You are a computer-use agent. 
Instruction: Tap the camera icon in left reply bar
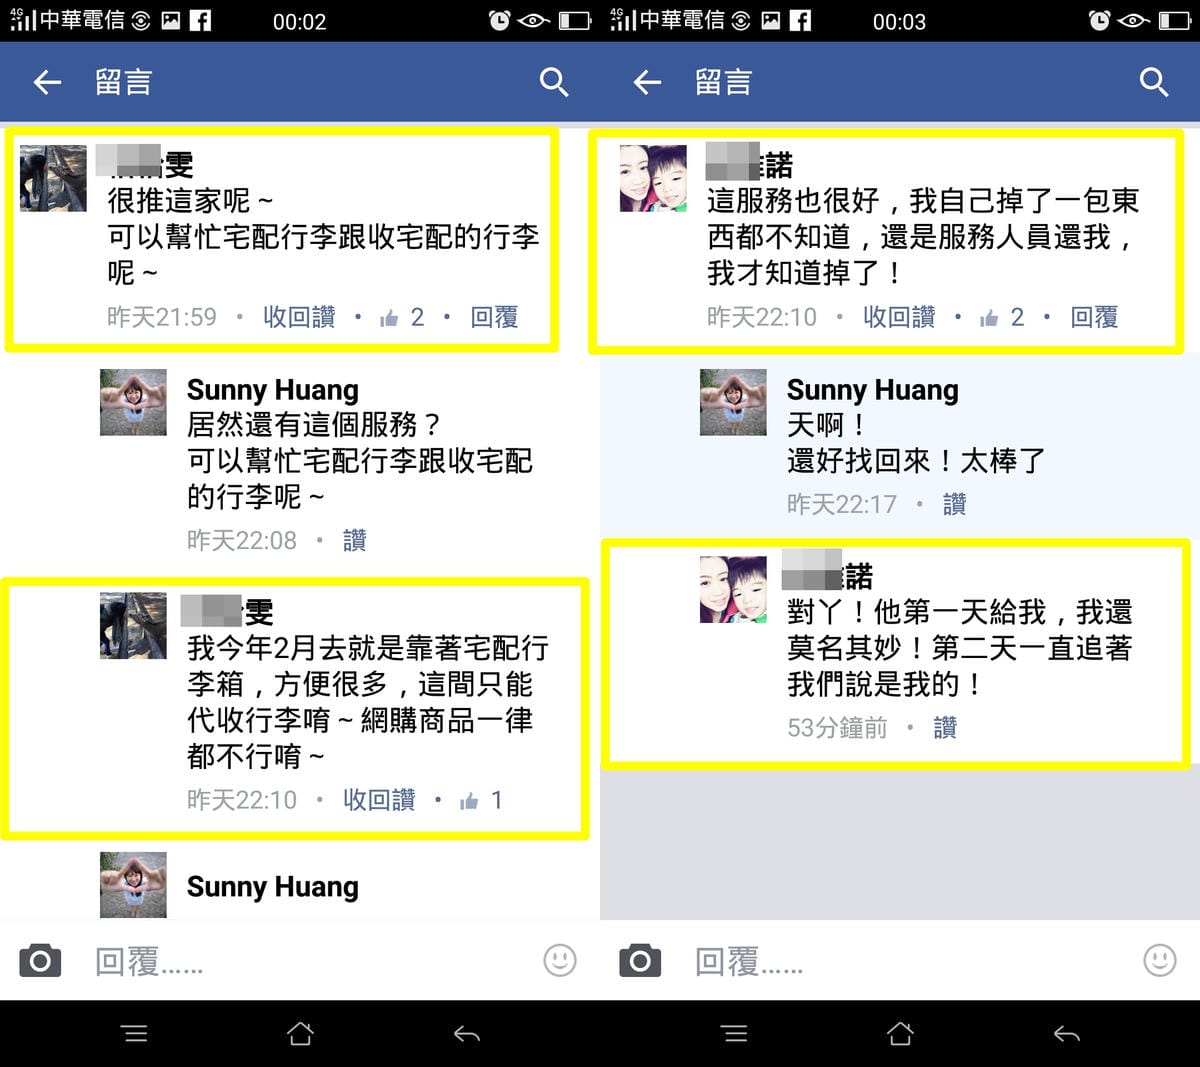[x=40, y=961]
